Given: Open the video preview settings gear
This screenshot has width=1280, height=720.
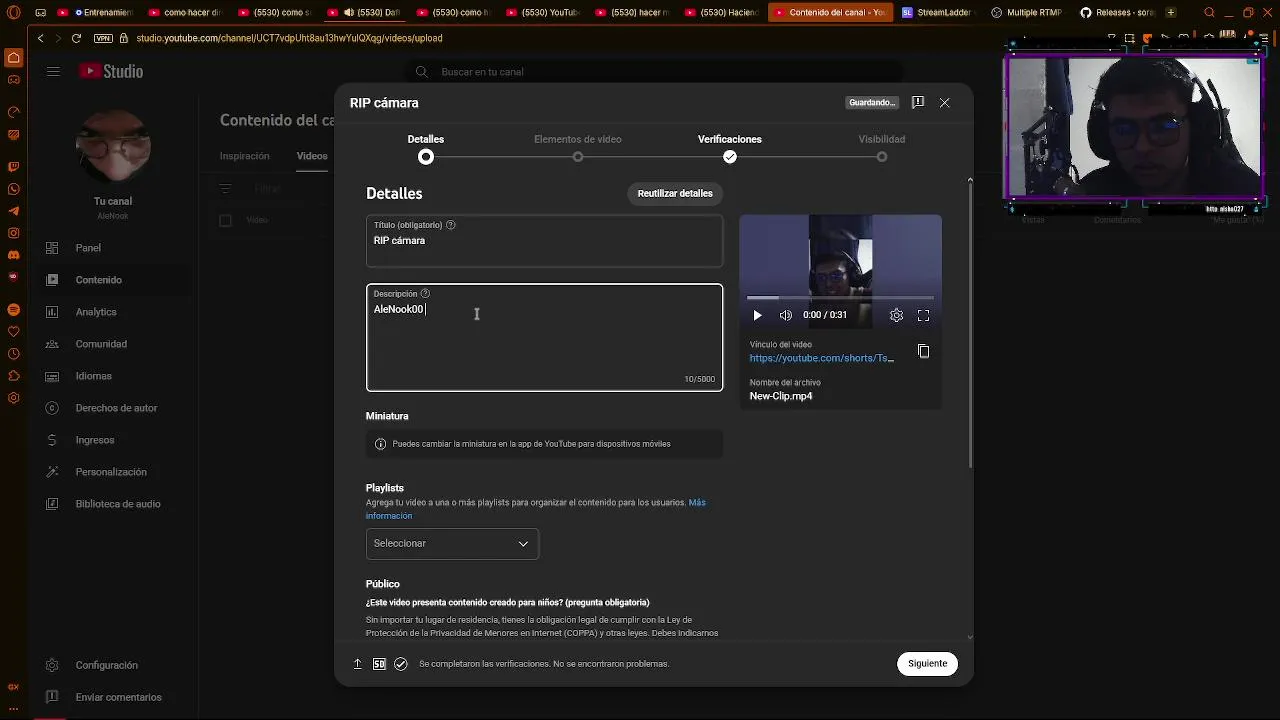Looking at the screenshot, I should click(896, 315).
